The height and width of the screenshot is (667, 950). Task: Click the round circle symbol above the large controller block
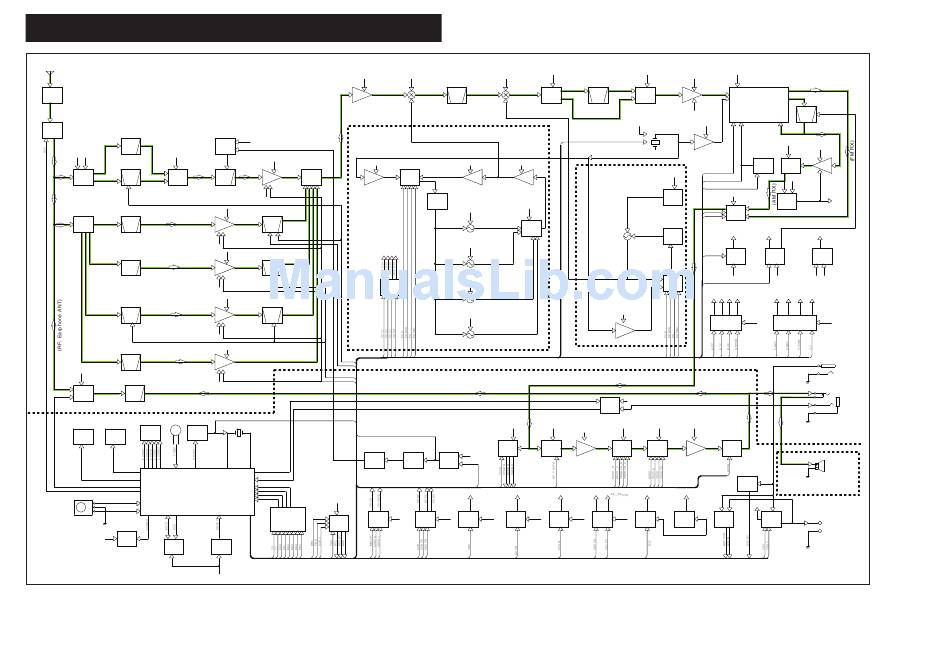coord(176,431)
